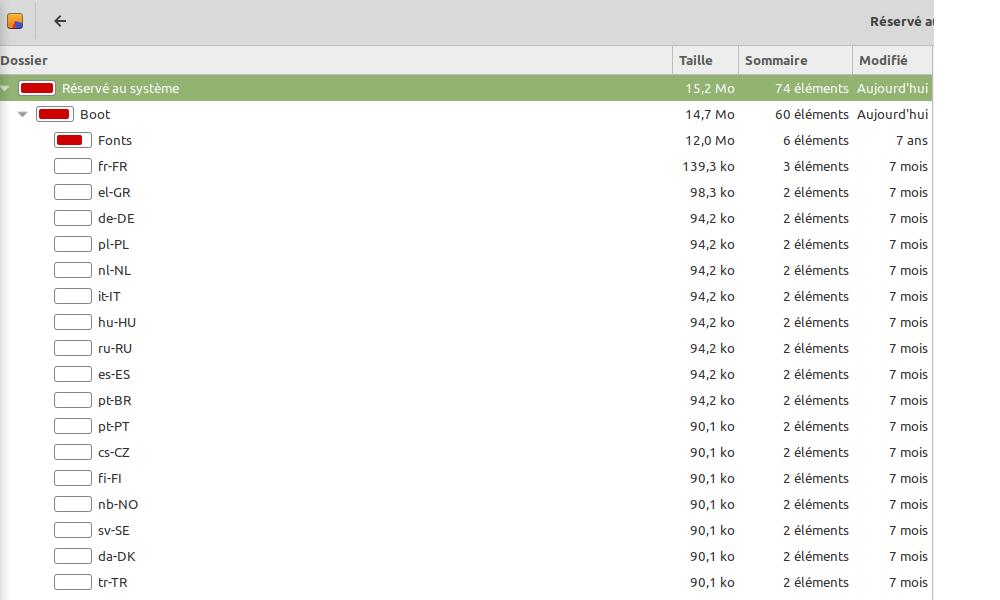The height and width of the screenshot is (600, 1000).
Task: Select the es-ES folder
Action: coord(466,375)
